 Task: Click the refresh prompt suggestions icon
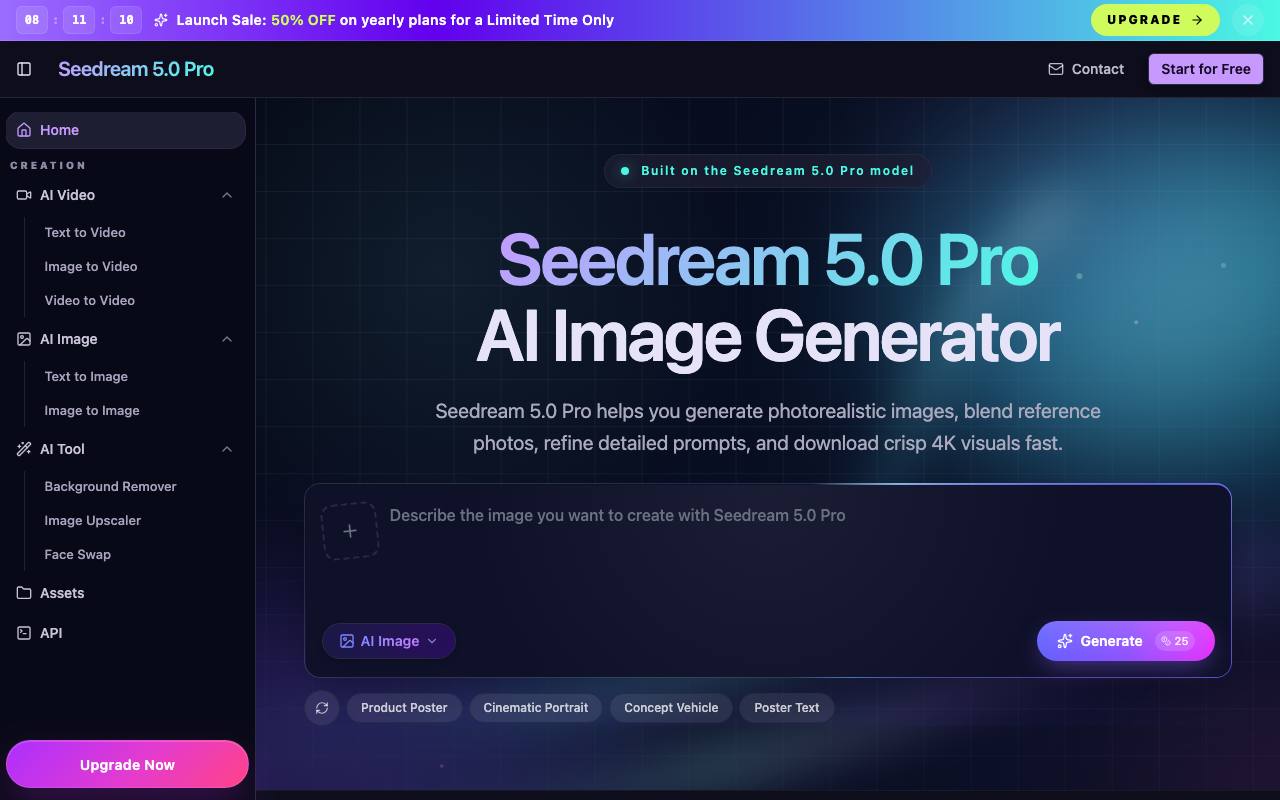(322, 708)
